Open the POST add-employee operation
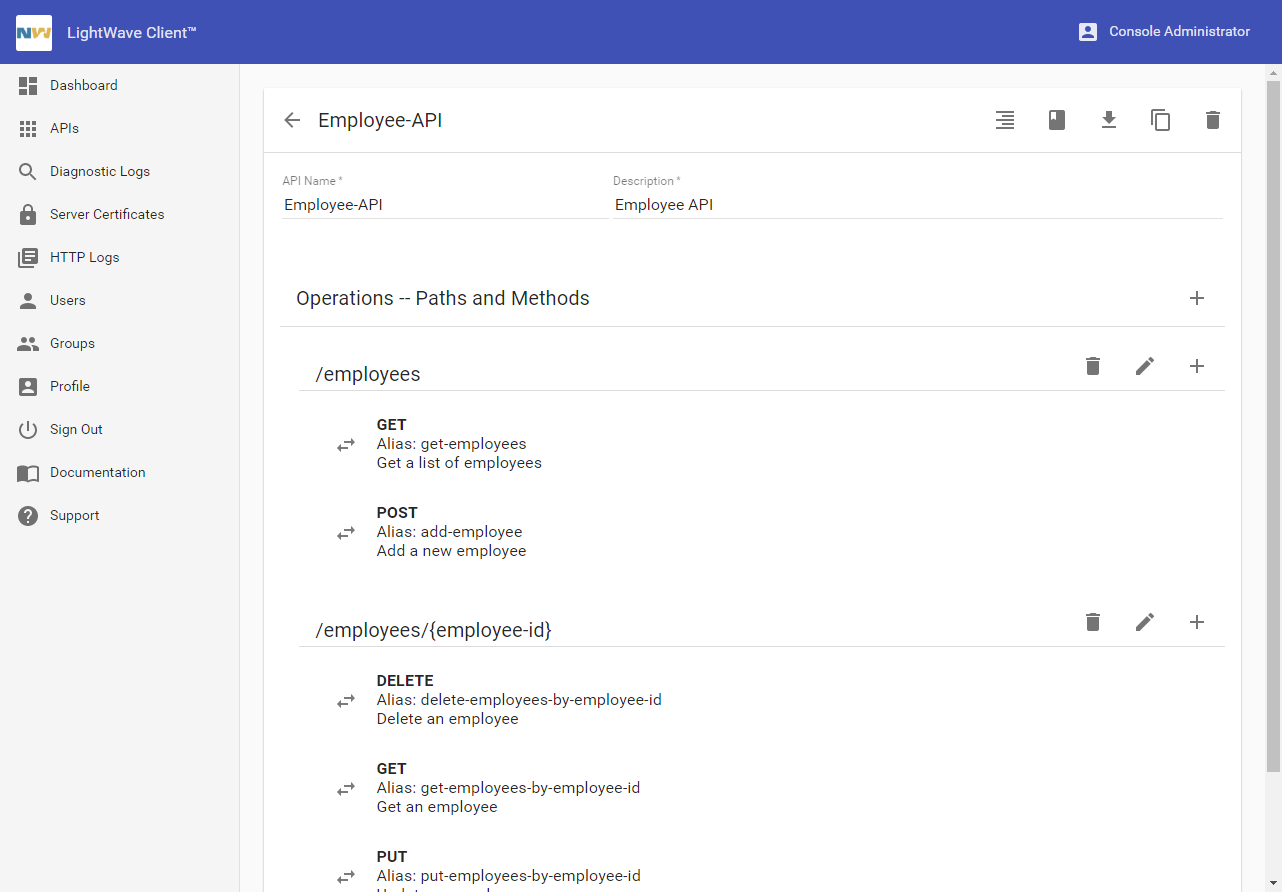Viewport: 1282px width, 892px height. 450,532
